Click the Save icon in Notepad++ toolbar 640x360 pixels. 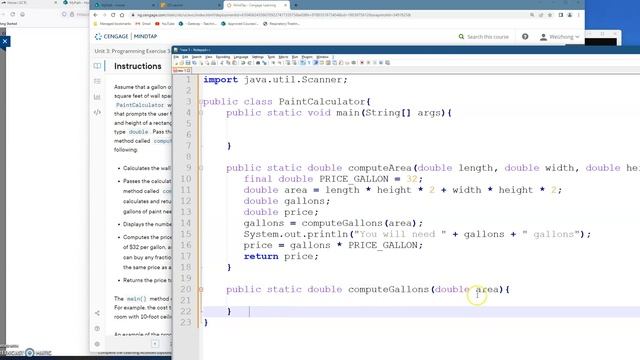click(x=188, y=62)
